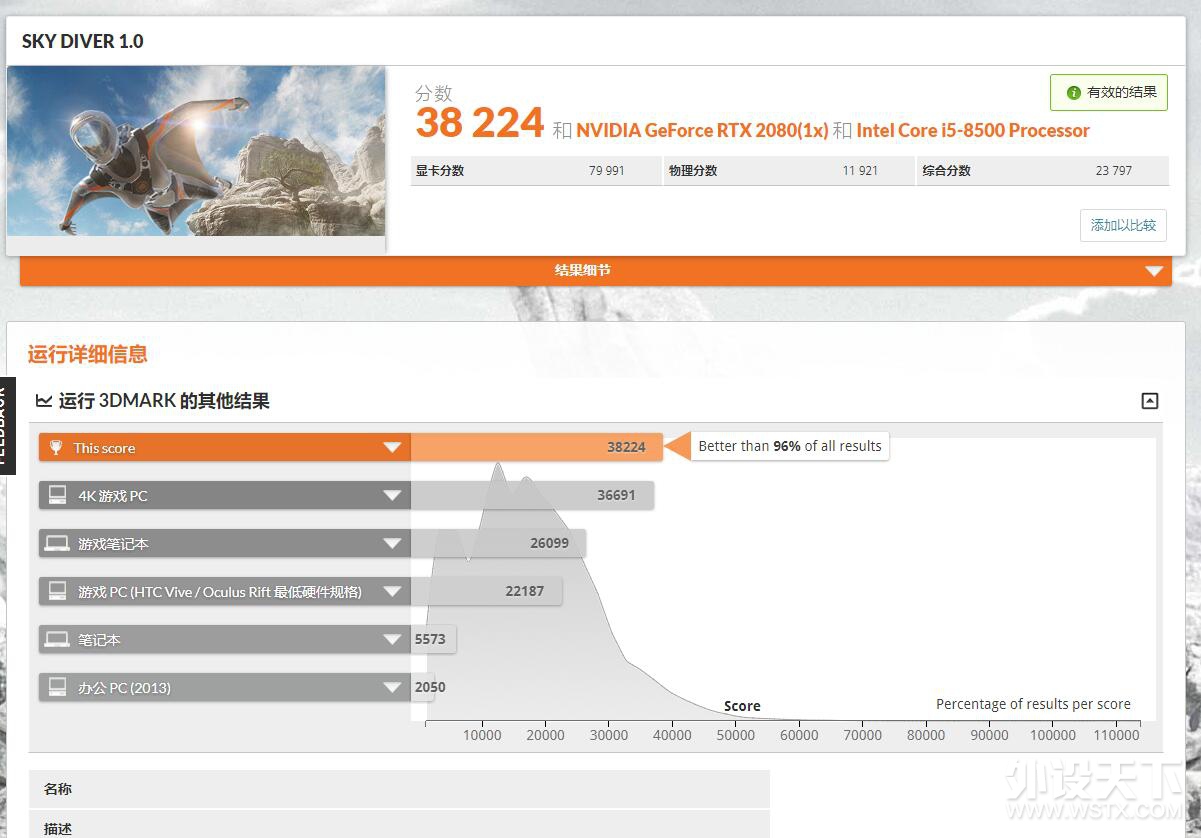Open the 游戏笔记本 dropdown arrow
Viewport: 1201px width, 838px height.
tap(392, 544)
